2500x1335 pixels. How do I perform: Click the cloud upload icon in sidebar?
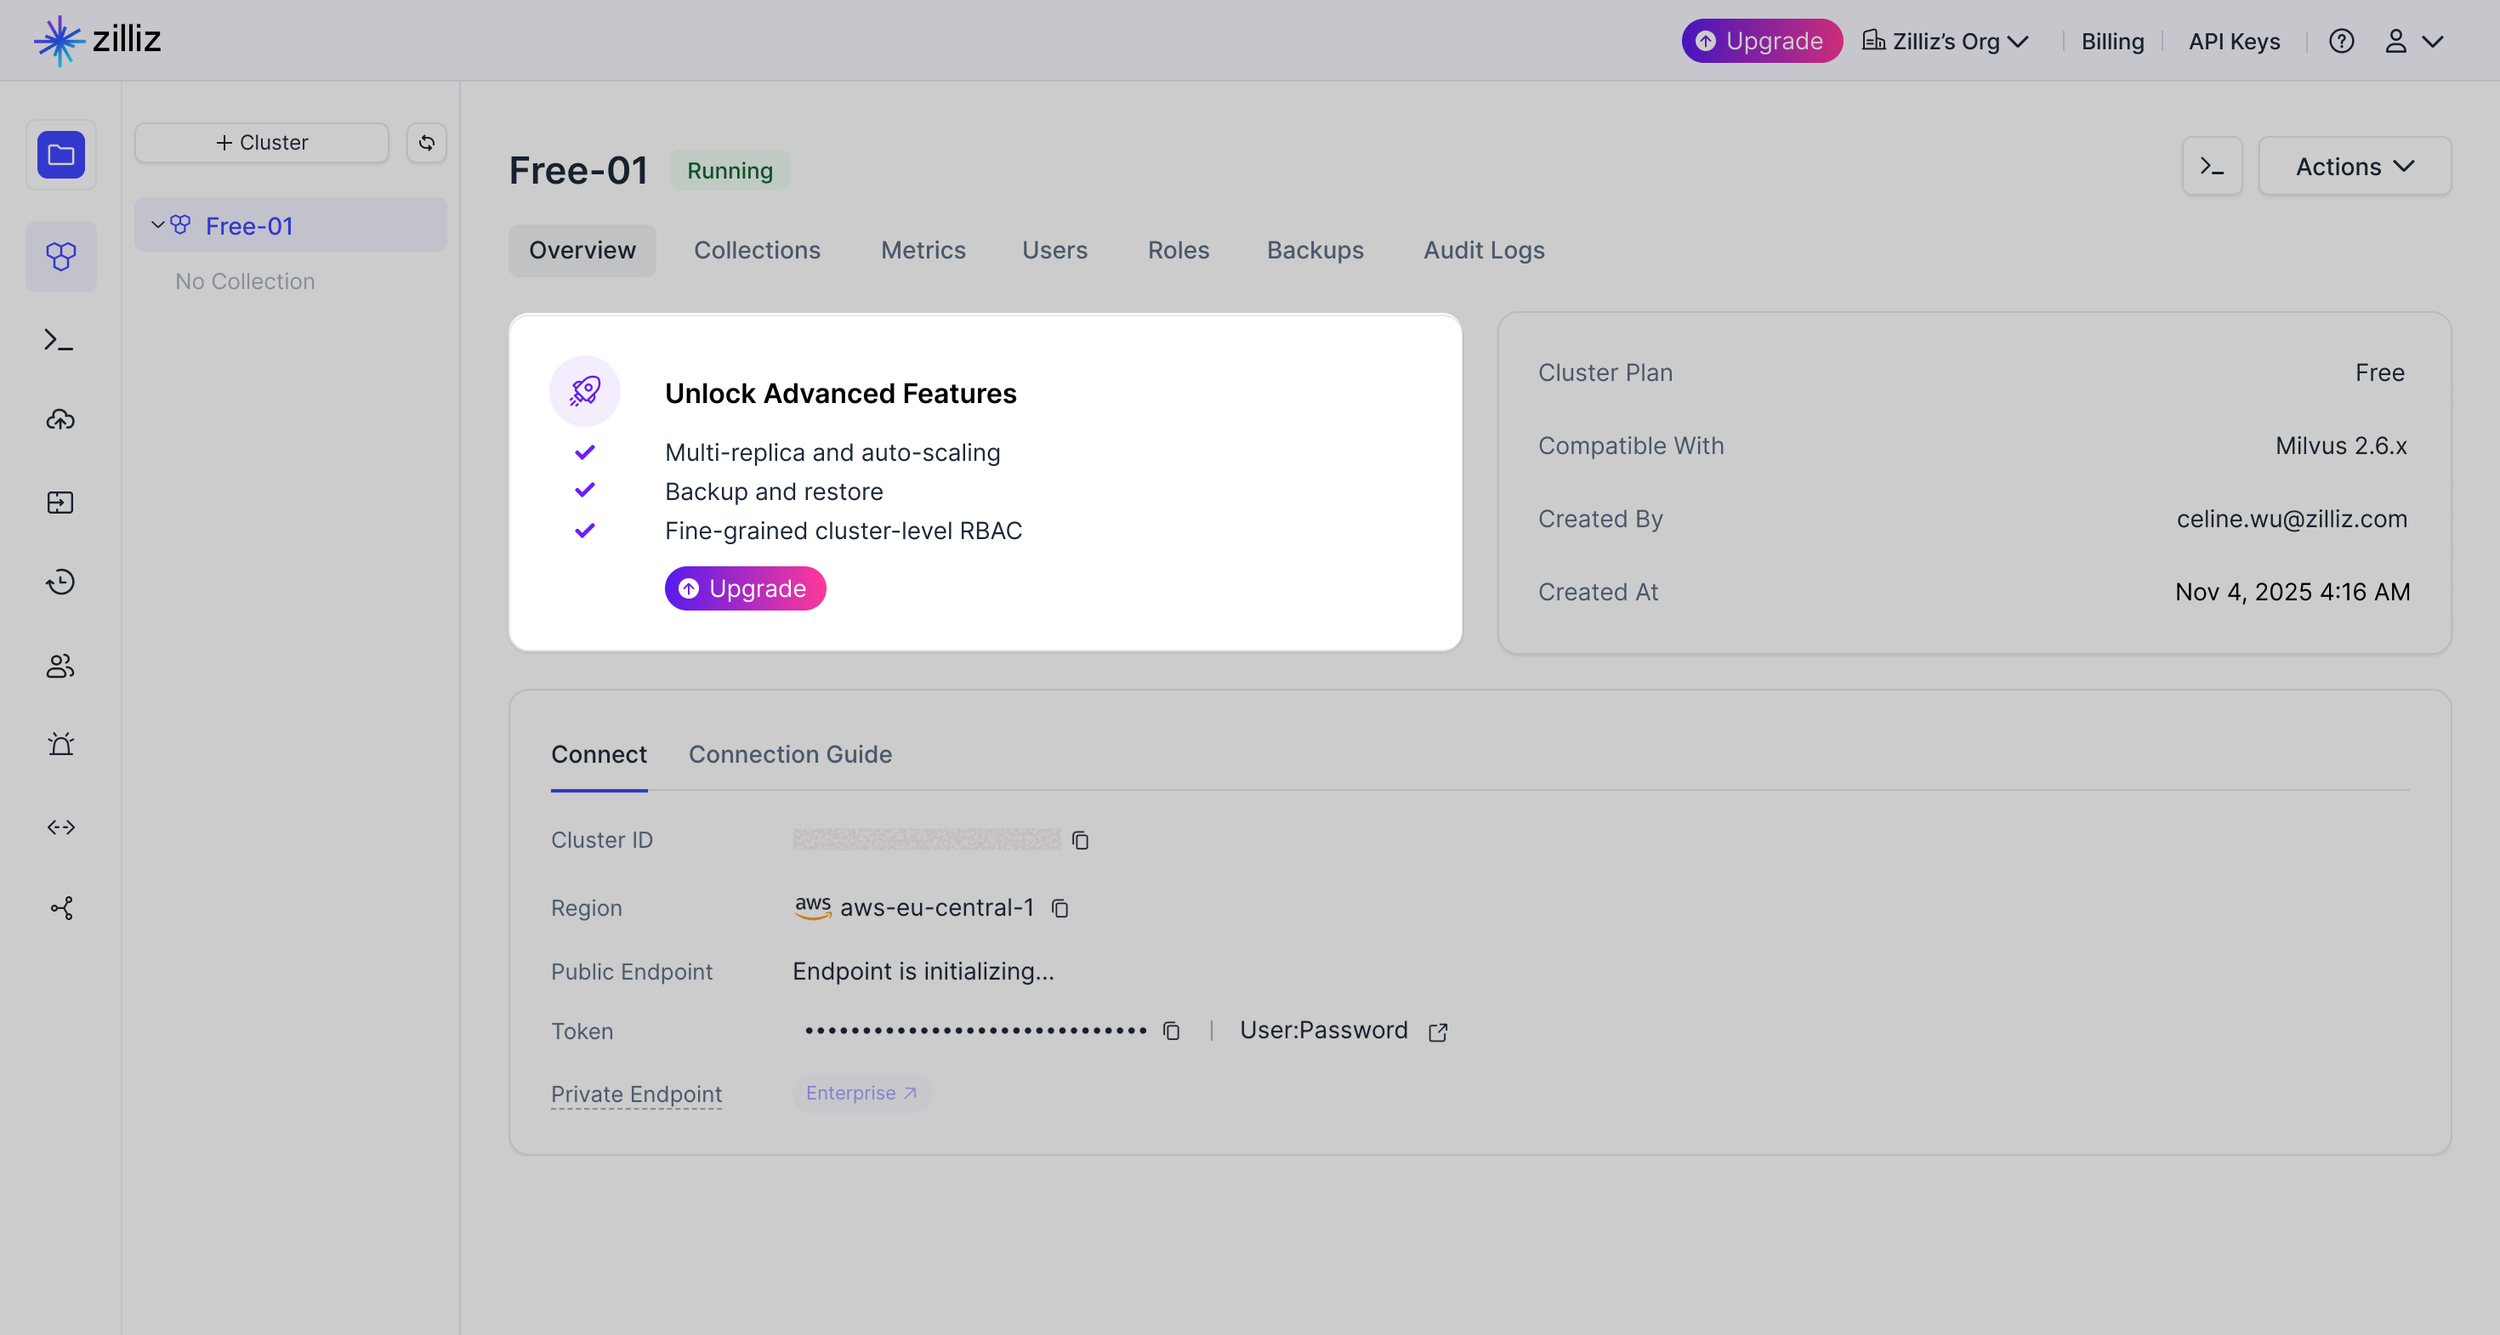point(61,420)
